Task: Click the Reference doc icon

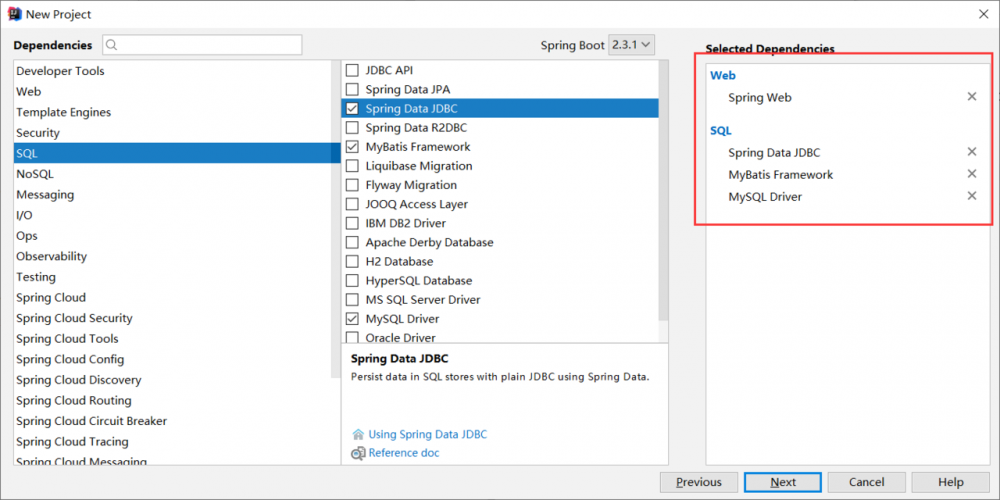Action: click(x=358, y=453)
